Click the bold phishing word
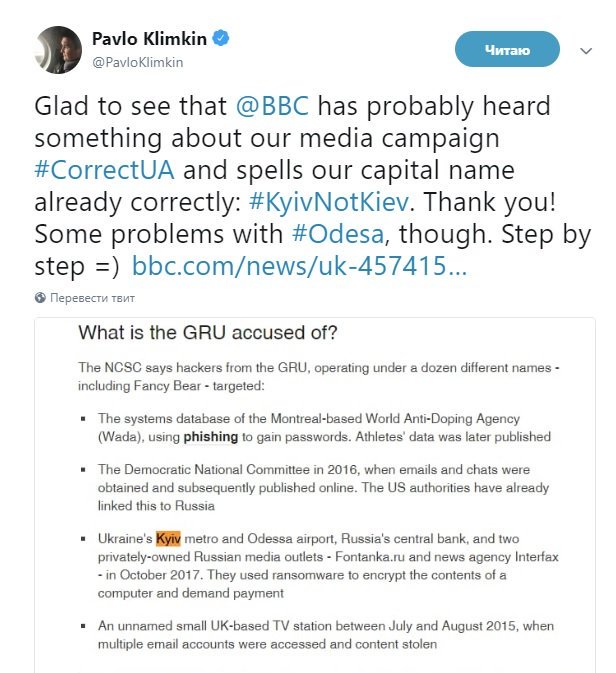This screenshot has height=673, width=616. pyautogui.click(x=209, y=437)
